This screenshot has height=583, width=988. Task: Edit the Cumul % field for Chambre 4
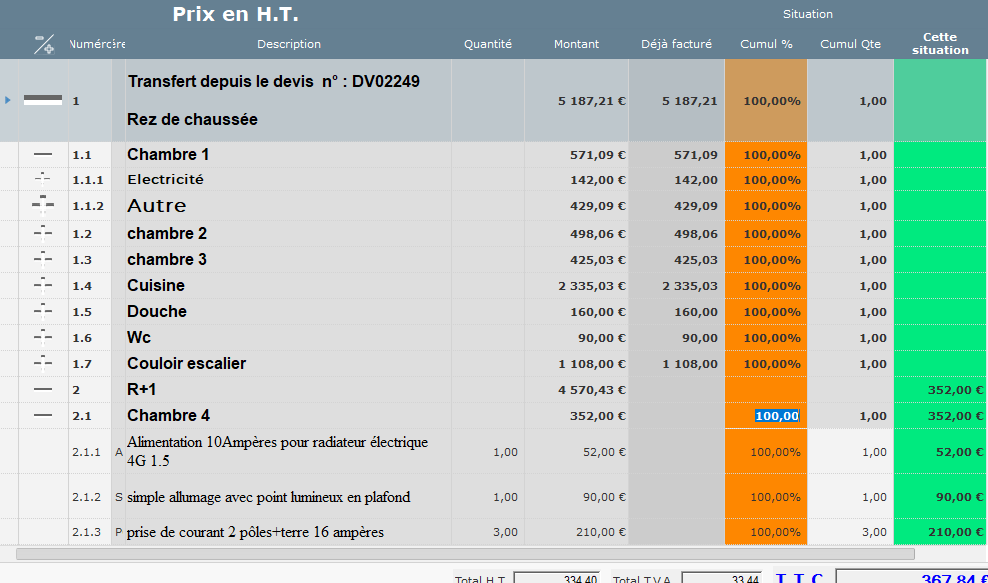(776, 416)
